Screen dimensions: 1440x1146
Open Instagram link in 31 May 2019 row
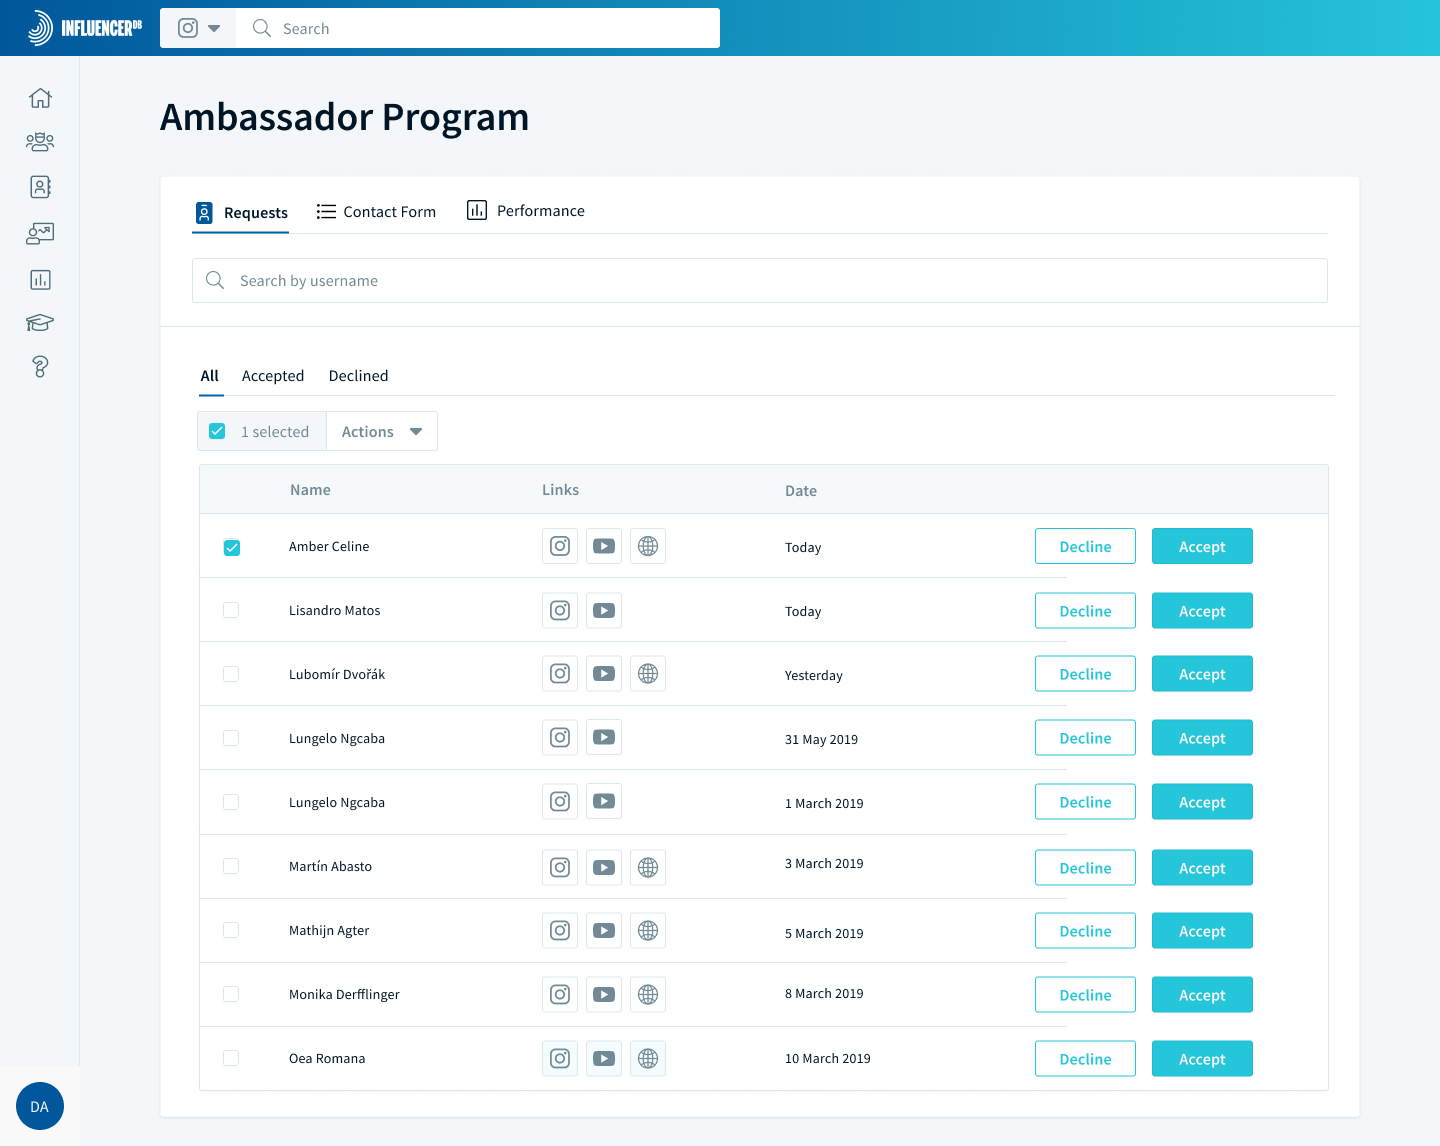click(560, 738)
